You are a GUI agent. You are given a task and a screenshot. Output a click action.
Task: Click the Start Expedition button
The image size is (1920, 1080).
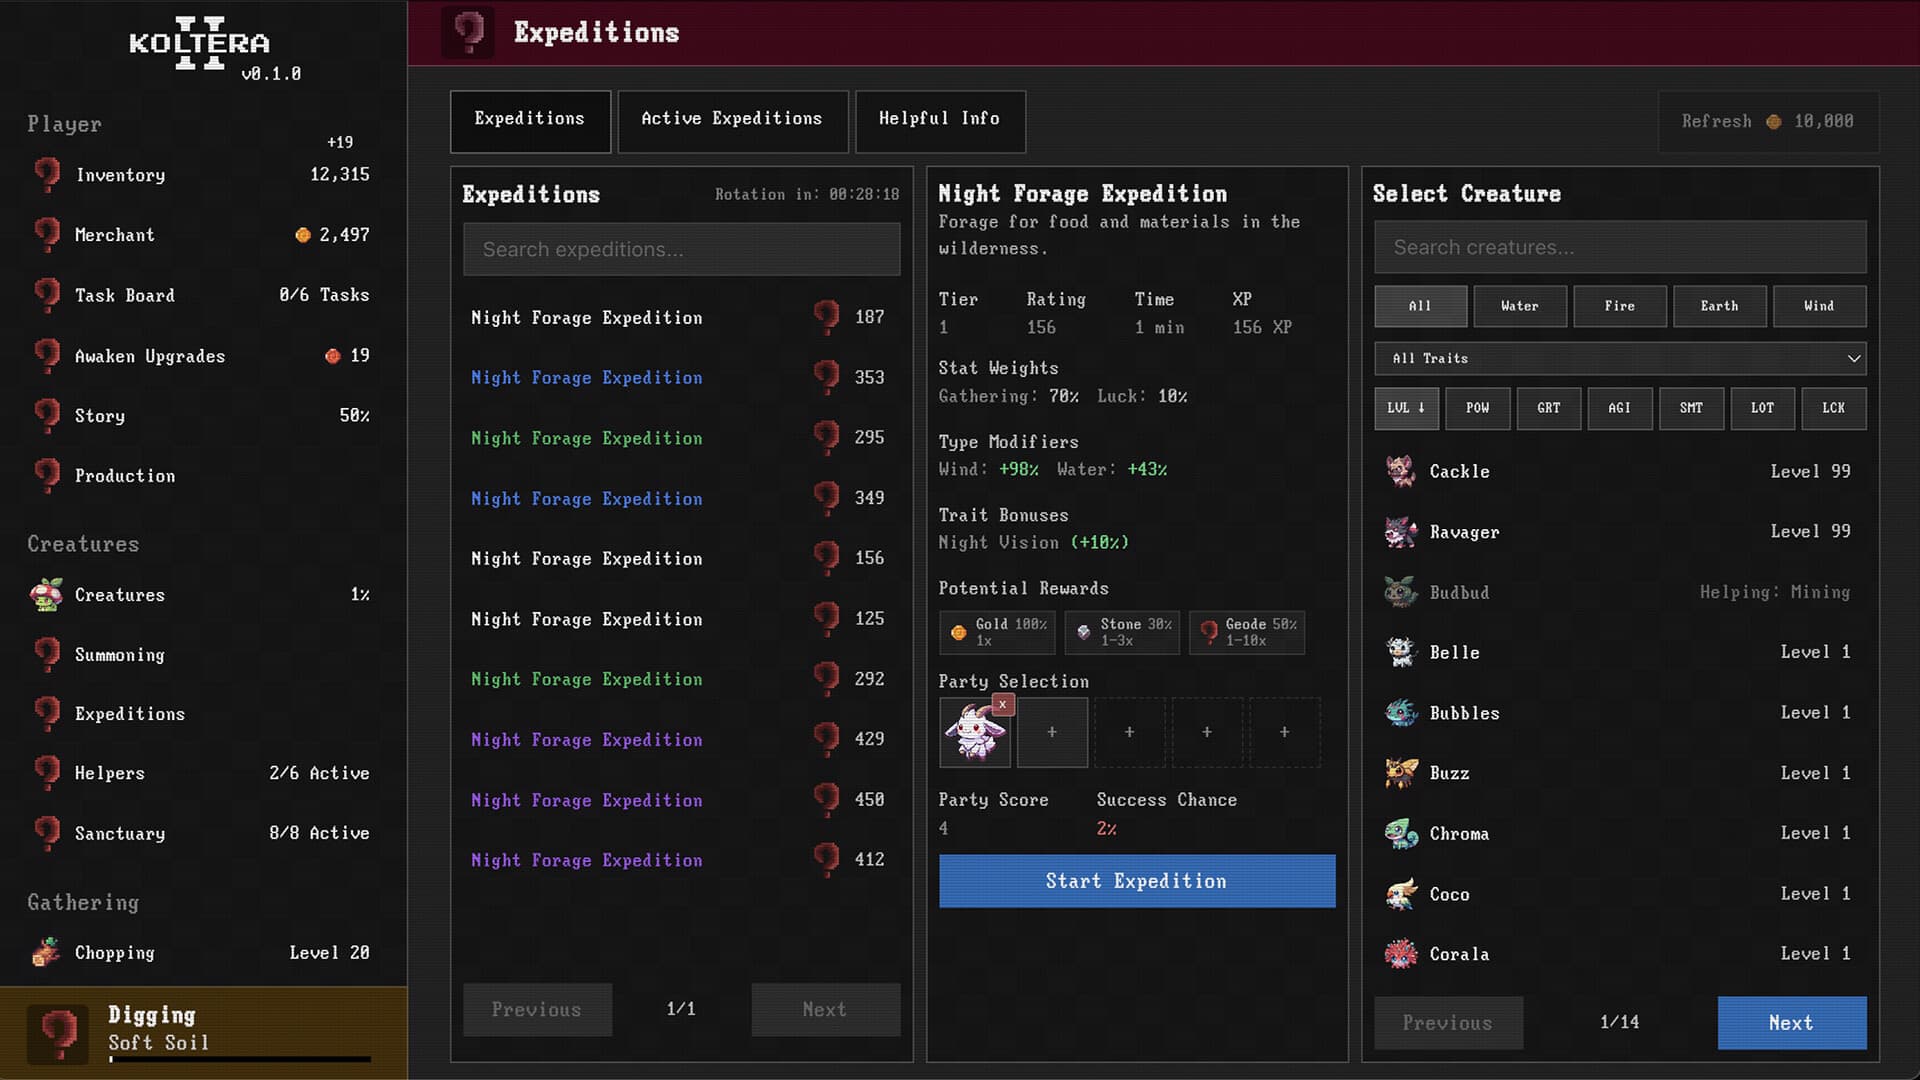point(1136,881)
